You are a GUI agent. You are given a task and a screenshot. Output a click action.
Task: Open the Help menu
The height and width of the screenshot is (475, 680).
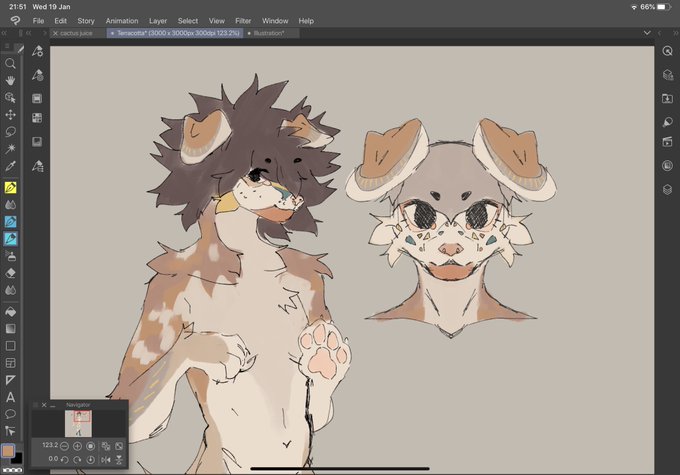(306, 21)
